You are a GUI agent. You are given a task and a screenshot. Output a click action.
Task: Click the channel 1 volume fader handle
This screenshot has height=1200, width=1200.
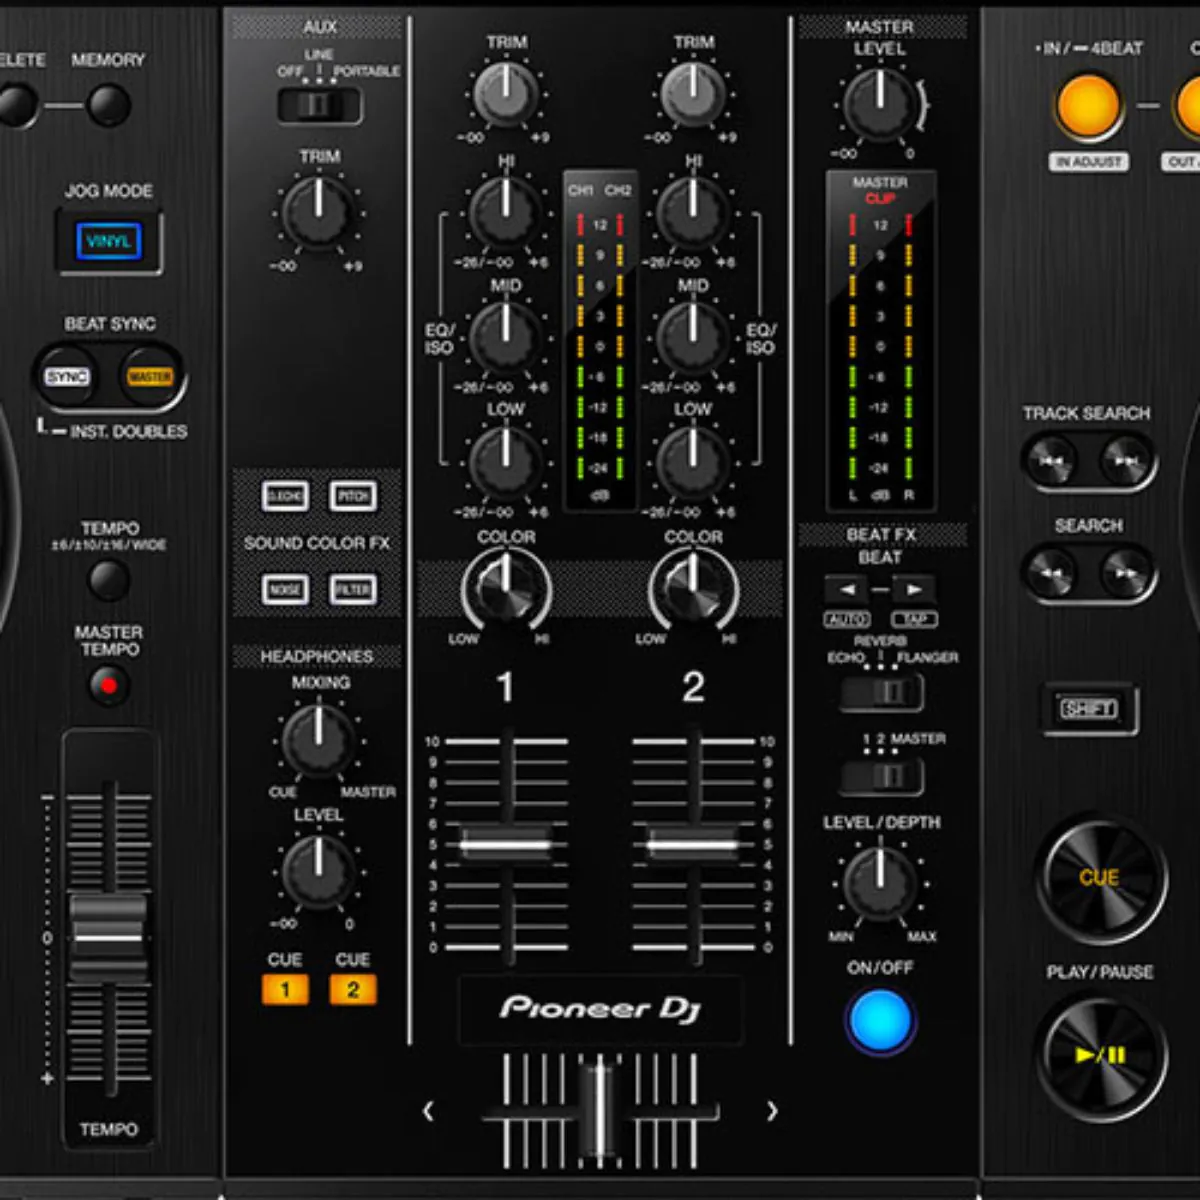[506, 844]
